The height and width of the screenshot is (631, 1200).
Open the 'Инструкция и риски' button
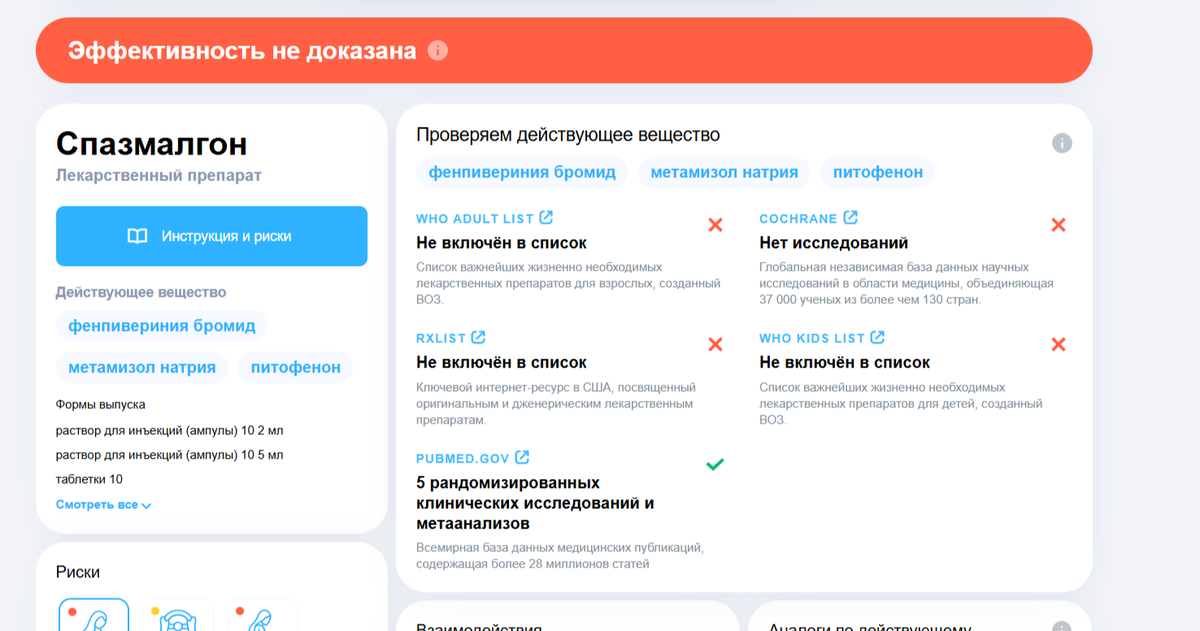[x=211, y=236]
